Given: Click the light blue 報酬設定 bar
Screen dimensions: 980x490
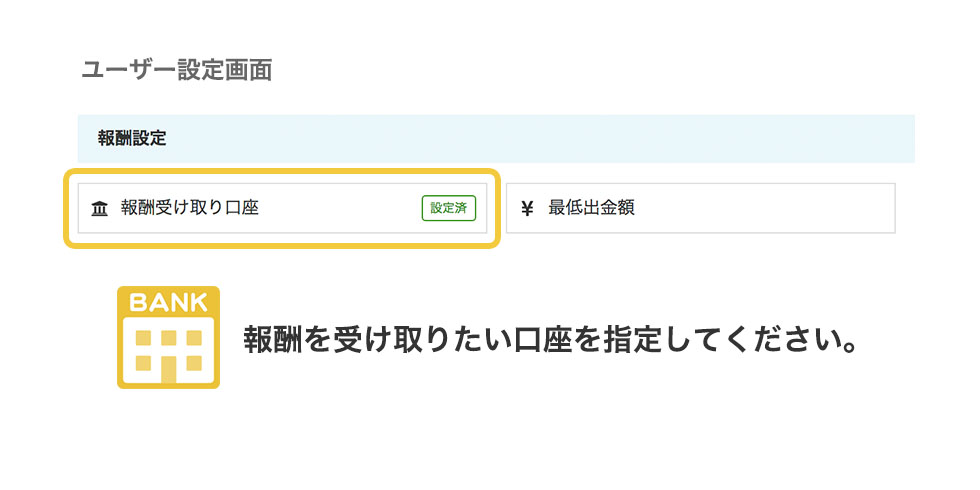Looking at the screenshot, I should tap(496, 139).
